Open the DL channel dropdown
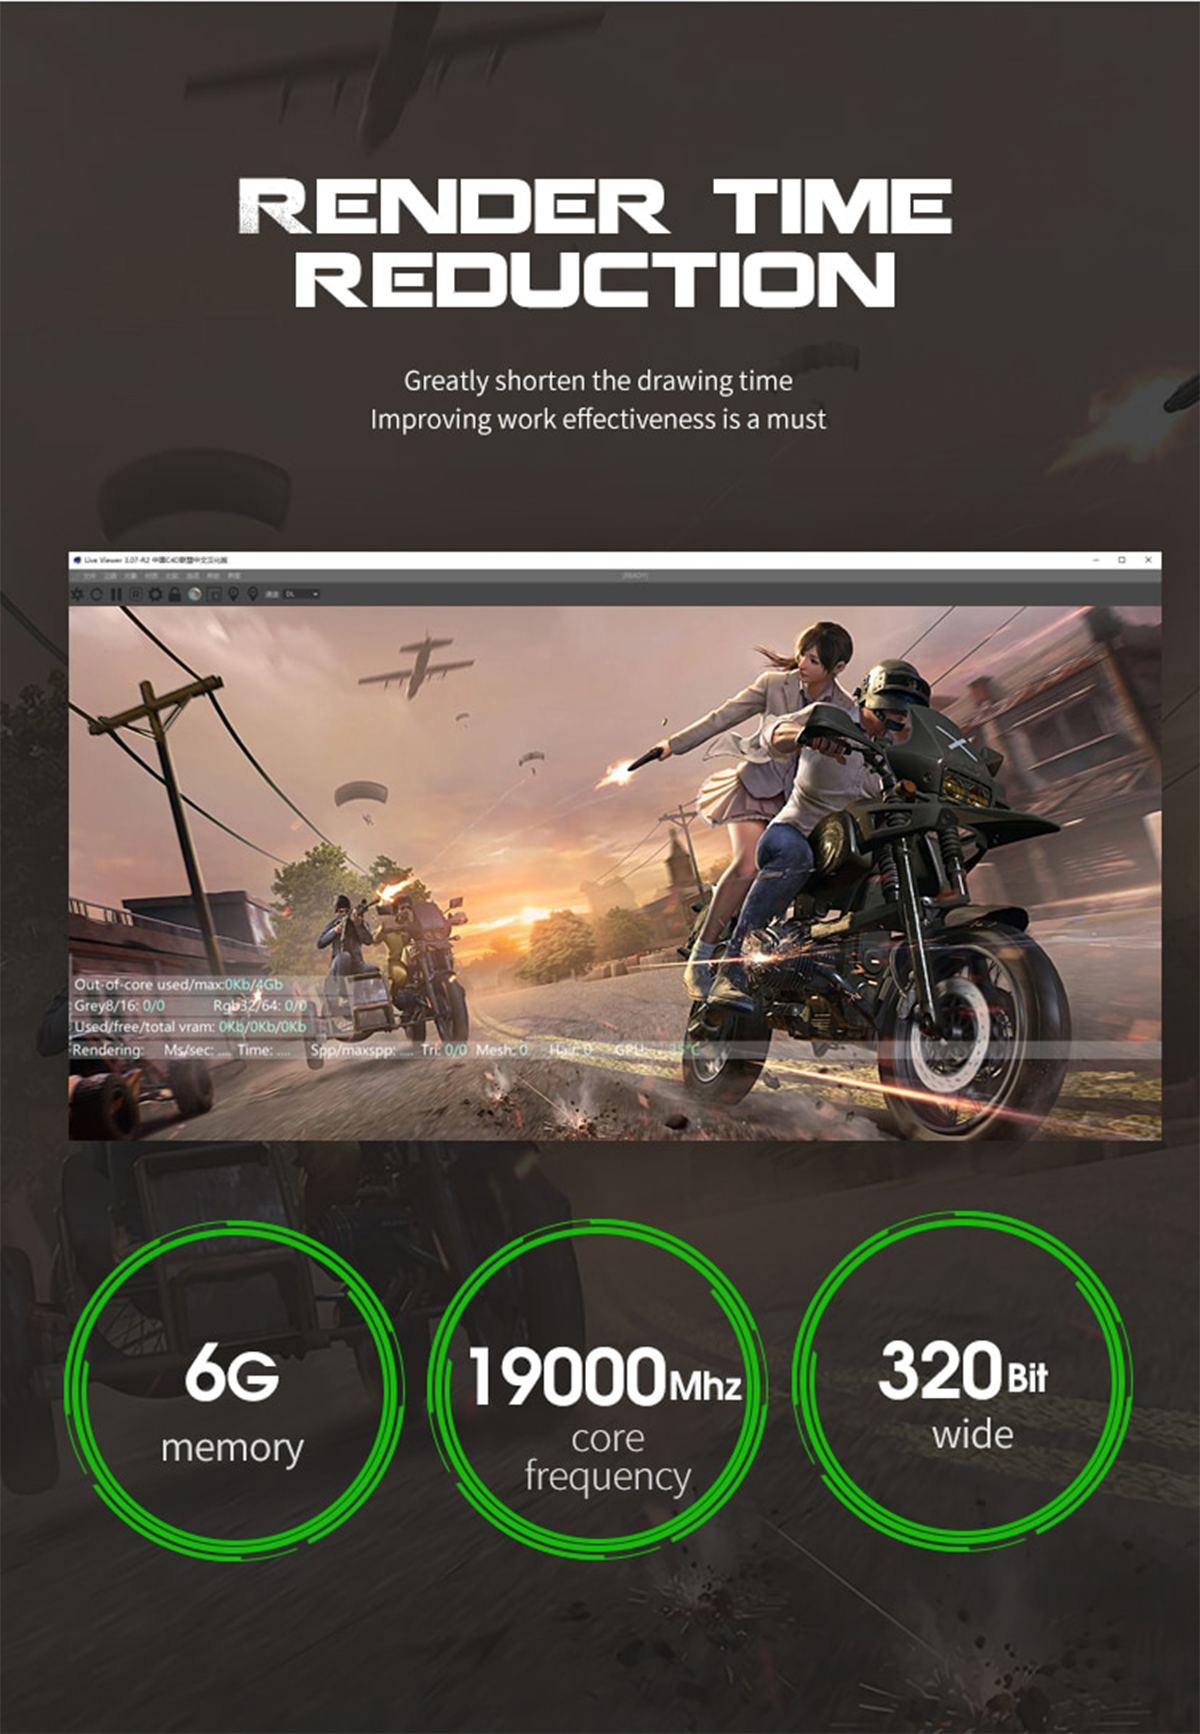This screenshot has height=1734, width=1200. (x=302, y=594)
